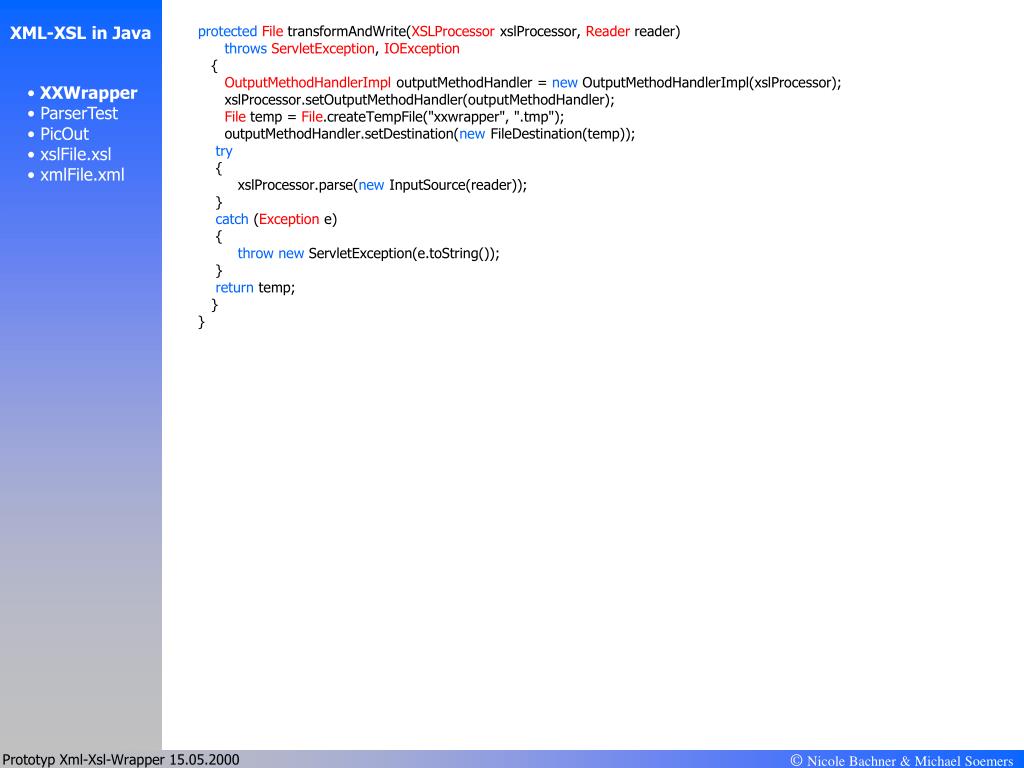Click the copyright 'Nicole Bachner & Michael Soemers'

click(x=902, y=760)
